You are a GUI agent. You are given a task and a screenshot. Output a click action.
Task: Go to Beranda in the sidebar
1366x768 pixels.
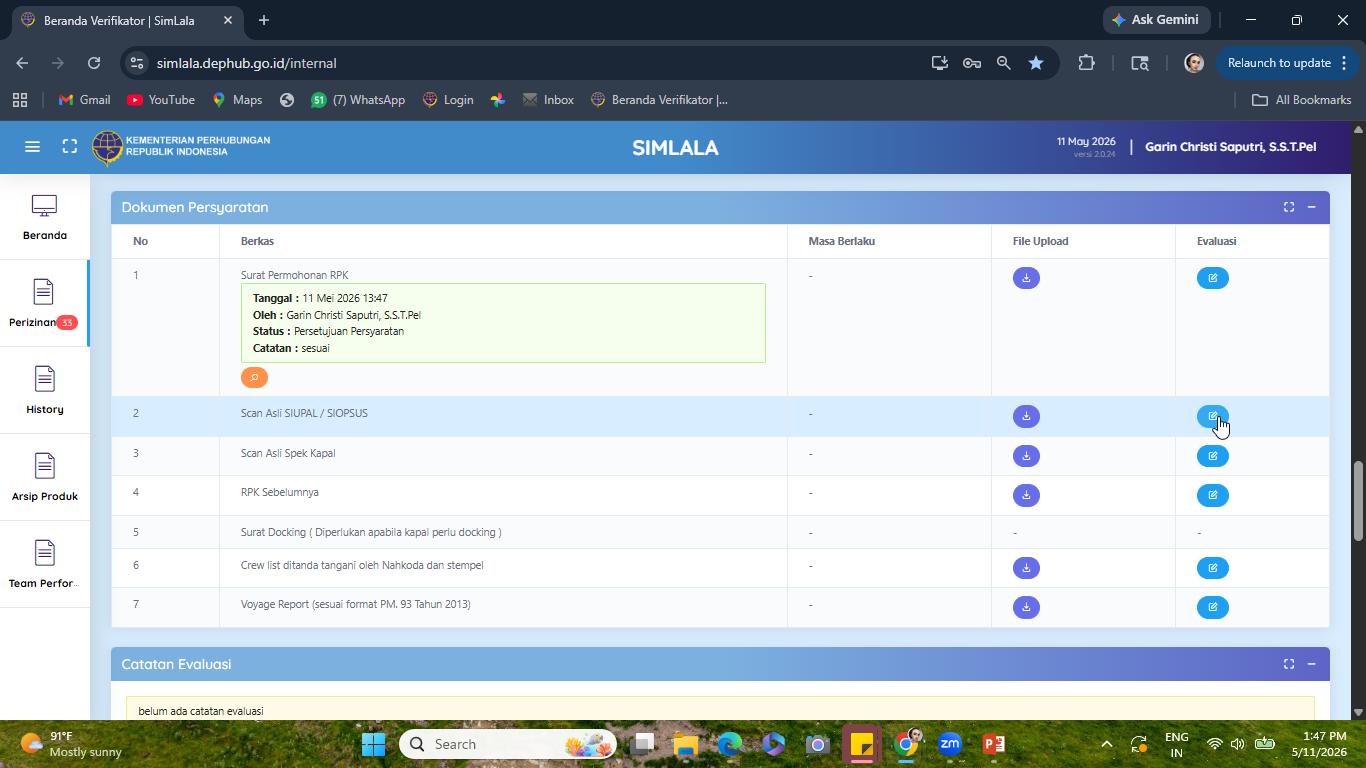[x=44, y=217]
